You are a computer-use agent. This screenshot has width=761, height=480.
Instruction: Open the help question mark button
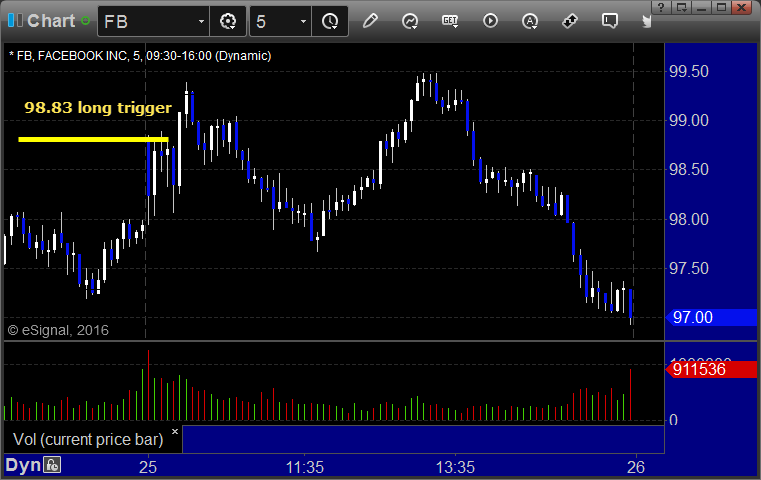tap(661, 7)
